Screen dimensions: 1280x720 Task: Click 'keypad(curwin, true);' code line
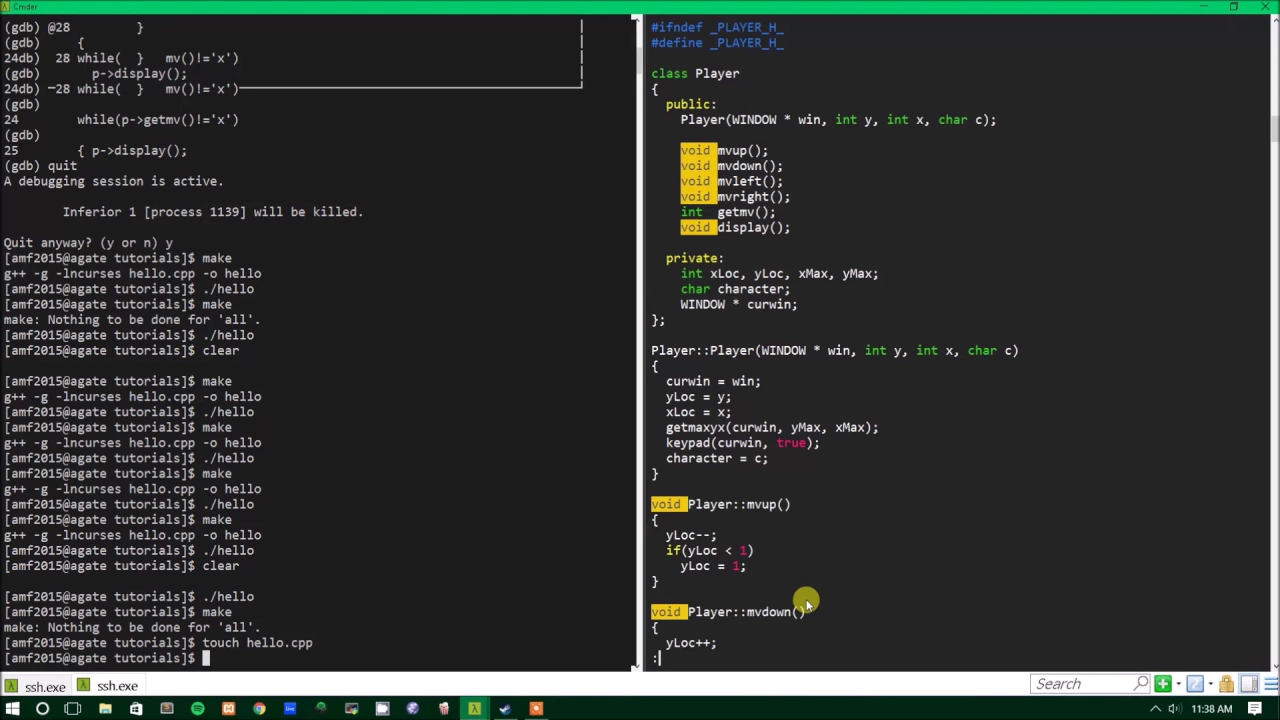(x=742, y=443)
